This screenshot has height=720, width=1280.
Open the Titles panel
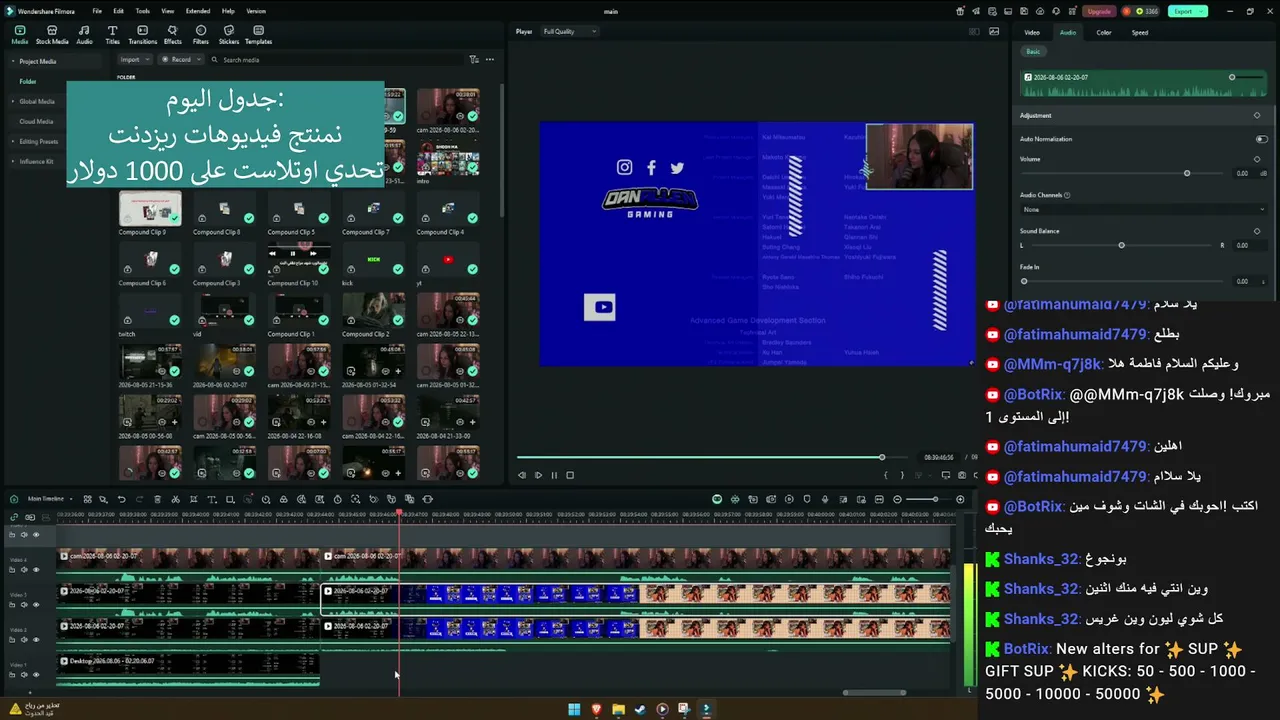tap(112, 35)
